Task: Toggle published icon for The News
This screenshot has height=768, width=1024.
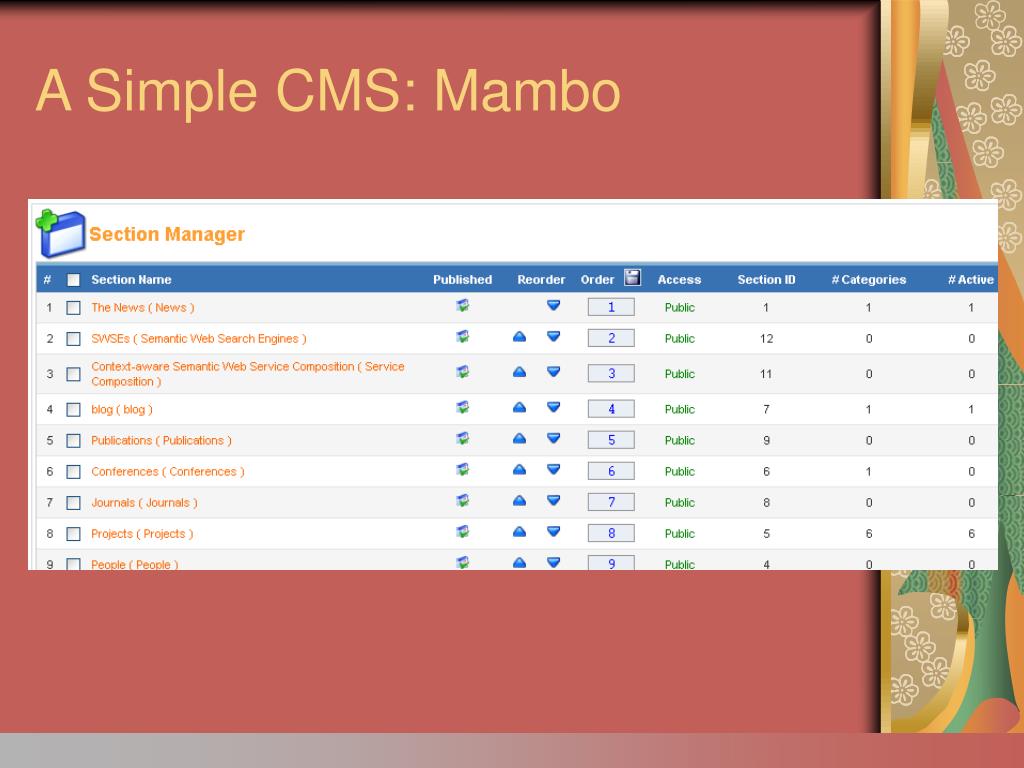Action: coord(462,305)
